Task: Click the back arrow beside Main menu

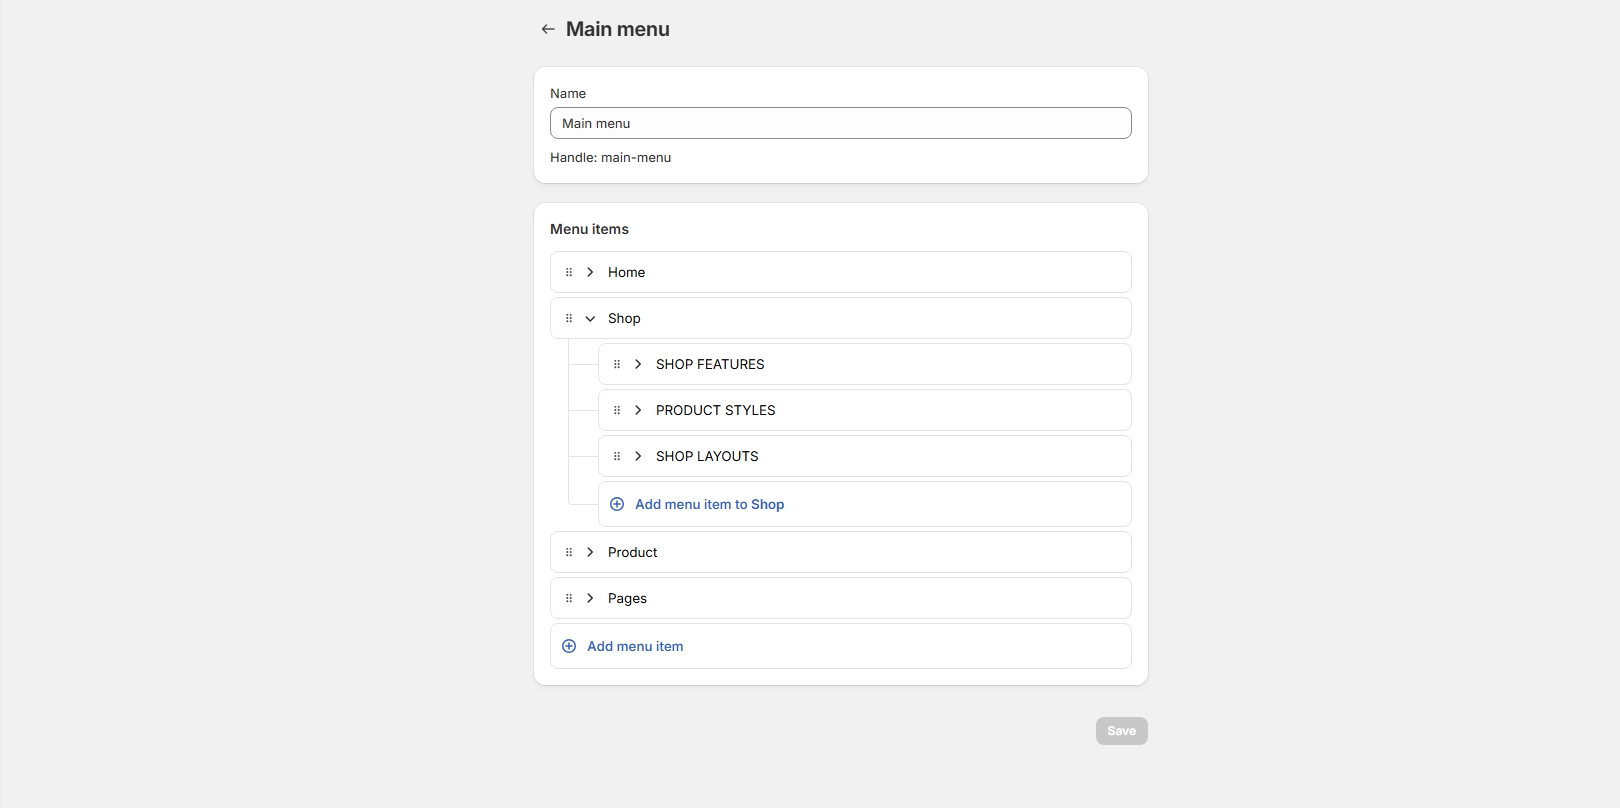Action: coord(548,29)
